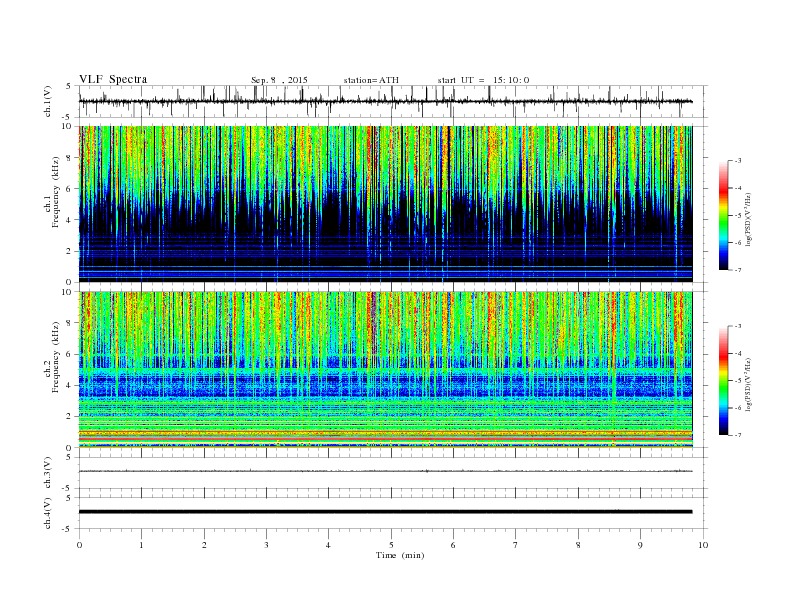Click the ch.2 spectrogram plot area

click(x=386, y=370)
